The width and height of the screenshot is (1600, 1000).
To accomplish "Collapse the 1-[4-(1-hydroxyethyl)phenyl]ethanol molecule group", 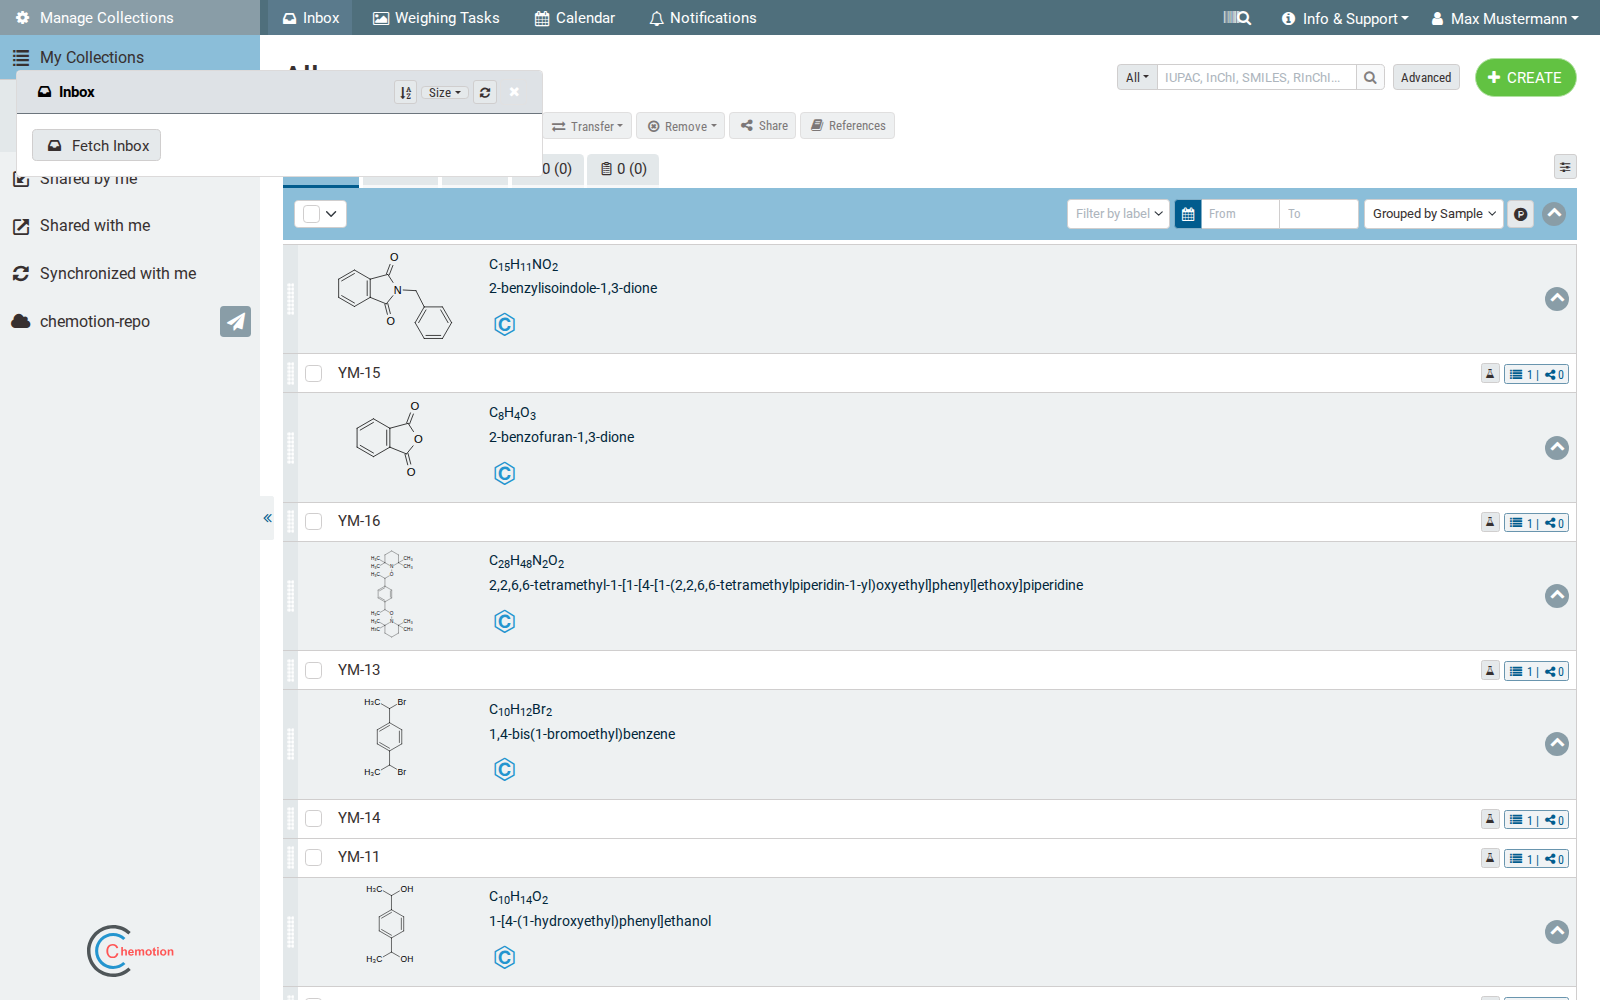I will (1557, 932).
